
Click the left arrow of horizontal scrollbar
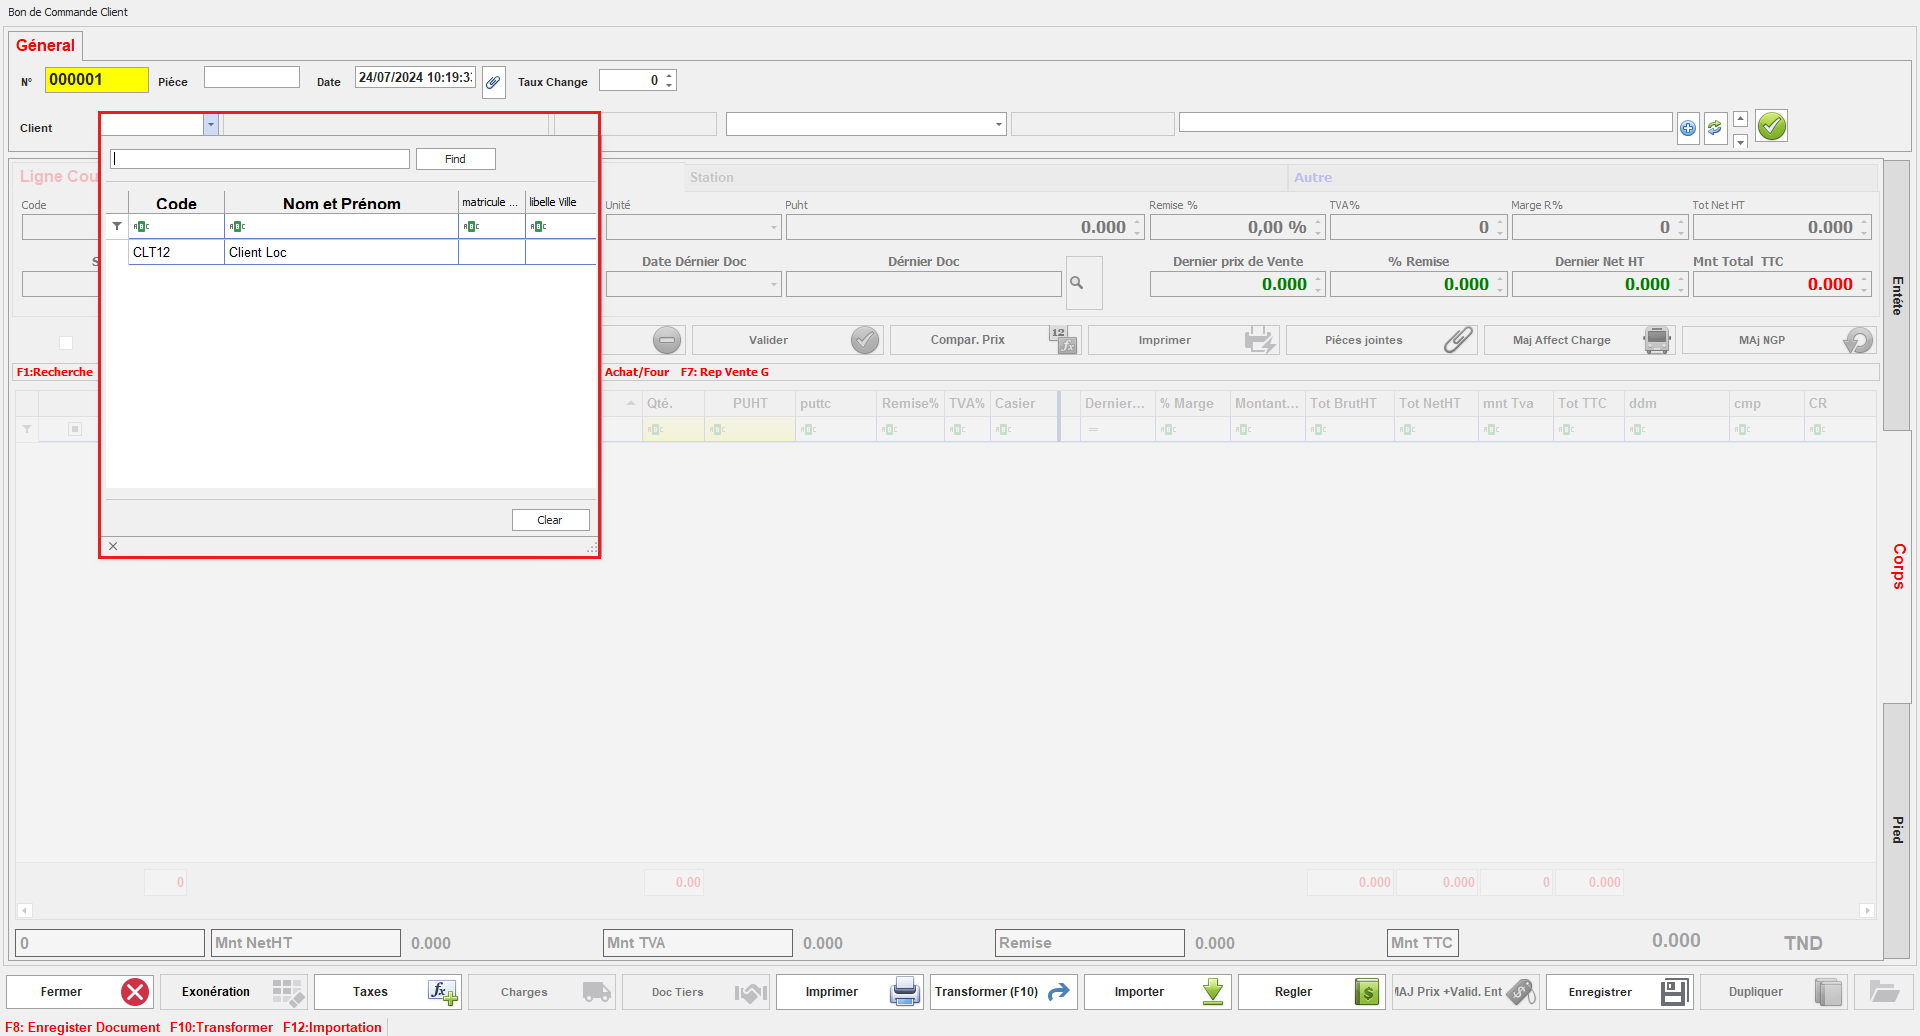25,910
